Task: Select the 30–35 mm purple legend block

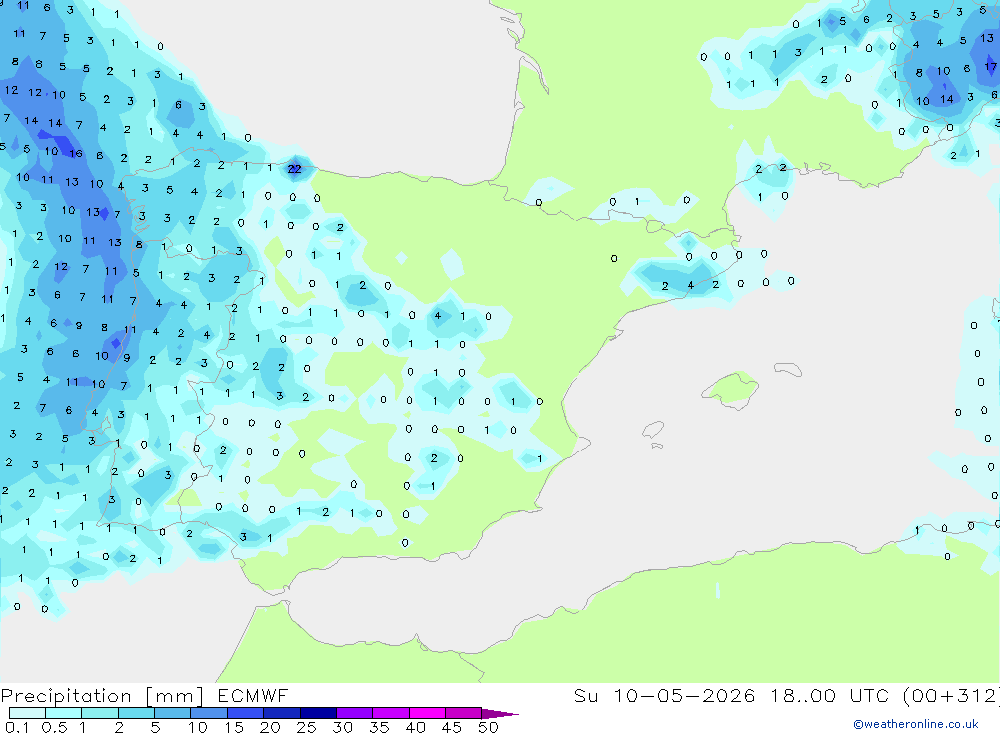Action: (x=354, y=713)
